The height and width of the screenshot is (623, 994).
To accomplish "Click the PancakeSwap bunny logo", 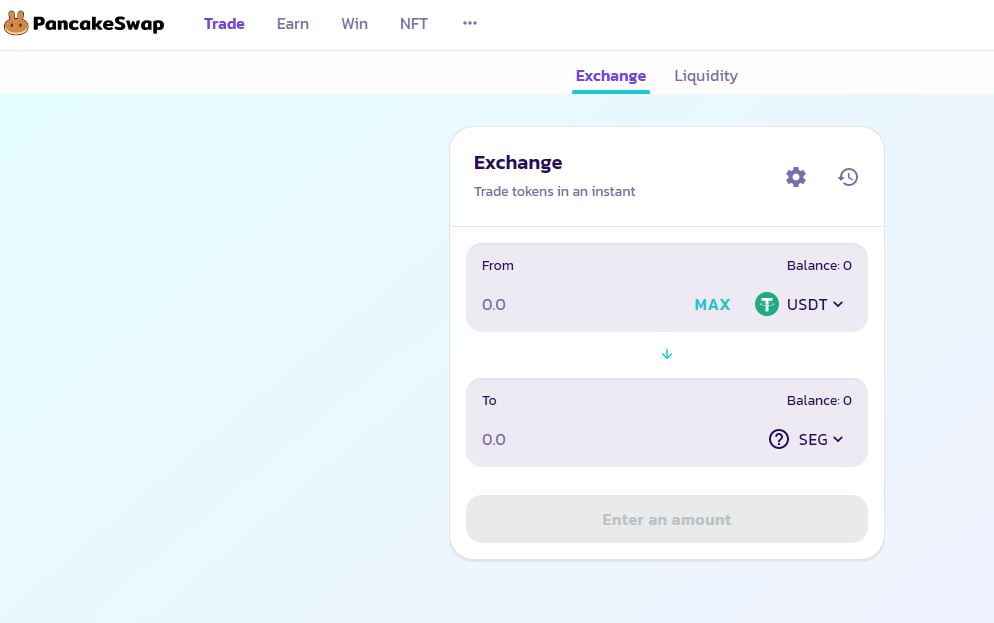I will pos(16,23).
